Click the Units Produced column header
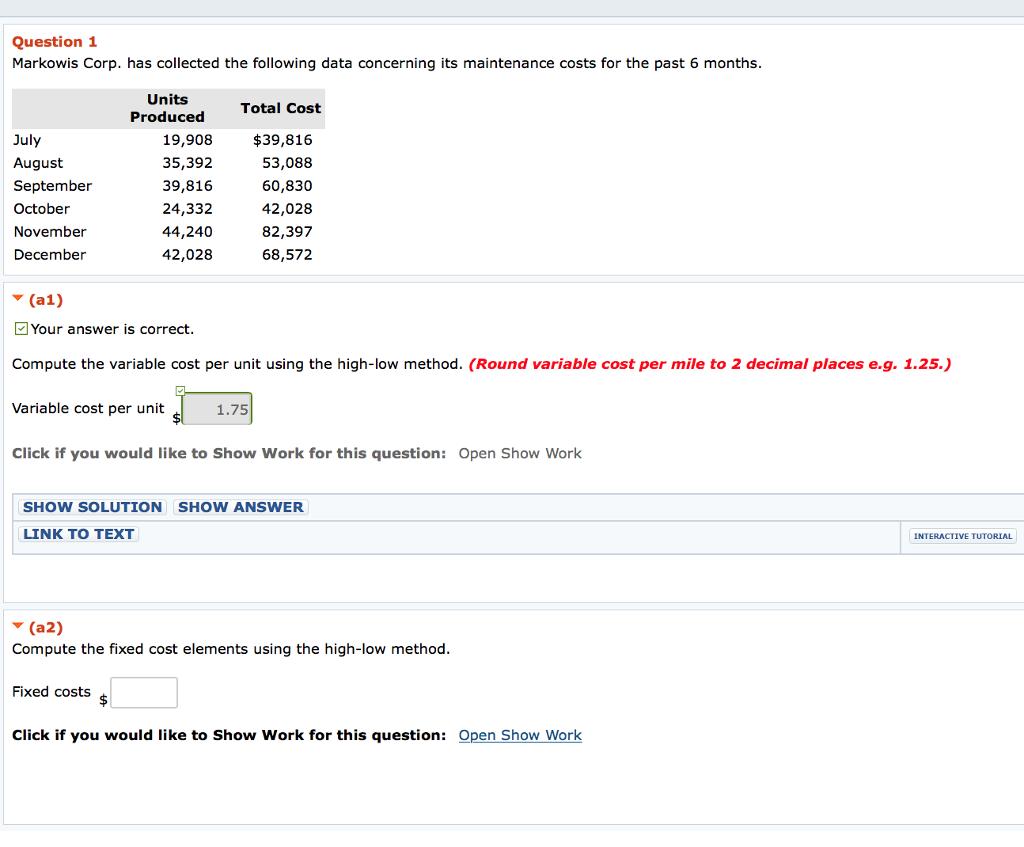 pyautogui.click(x=167, y=108)
